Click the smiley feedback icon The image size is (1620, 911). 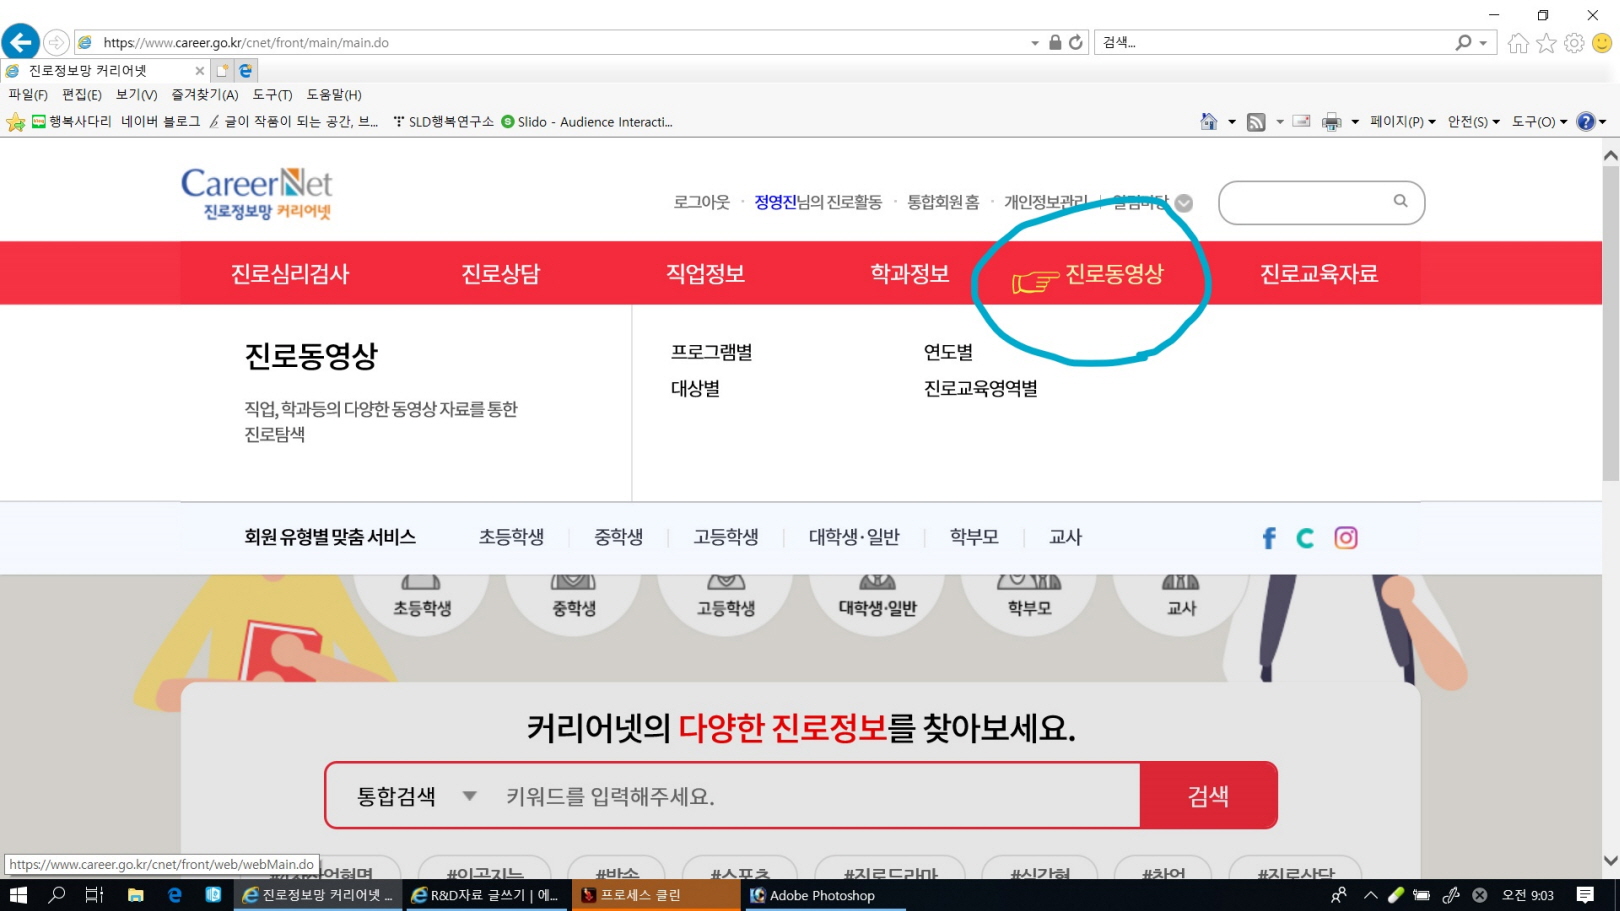1602,43
